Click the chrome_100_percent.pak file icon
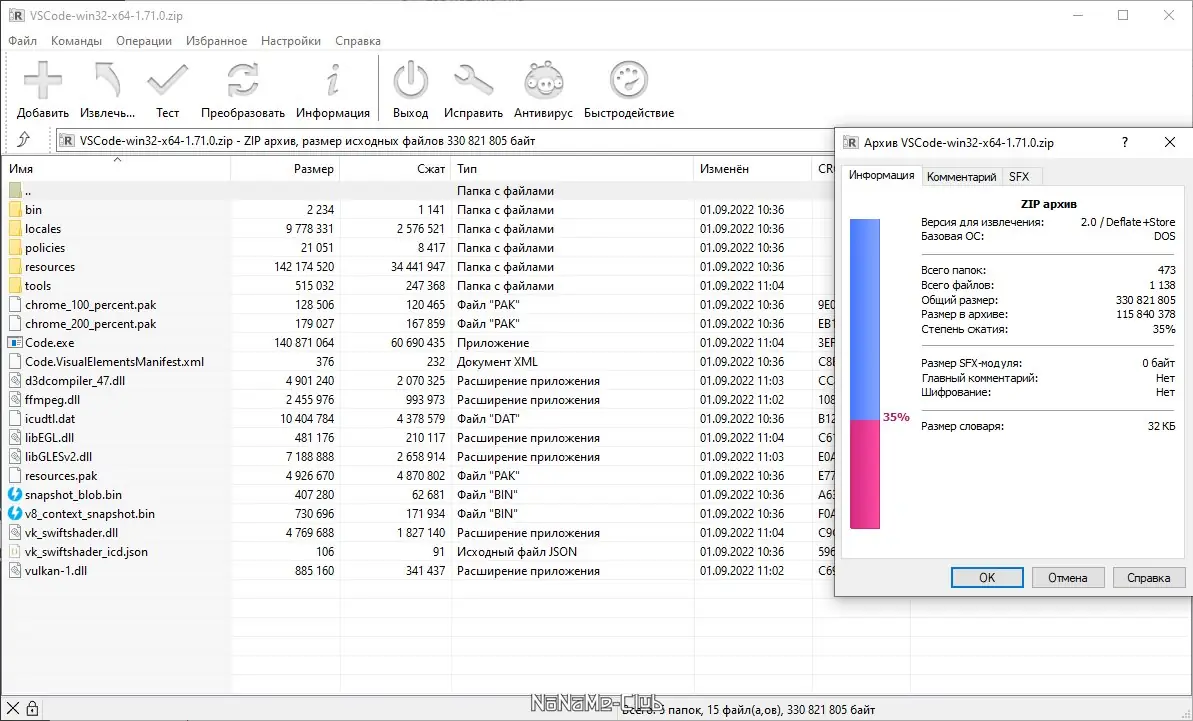This screenshot has width=1193, height=721. 15,304
